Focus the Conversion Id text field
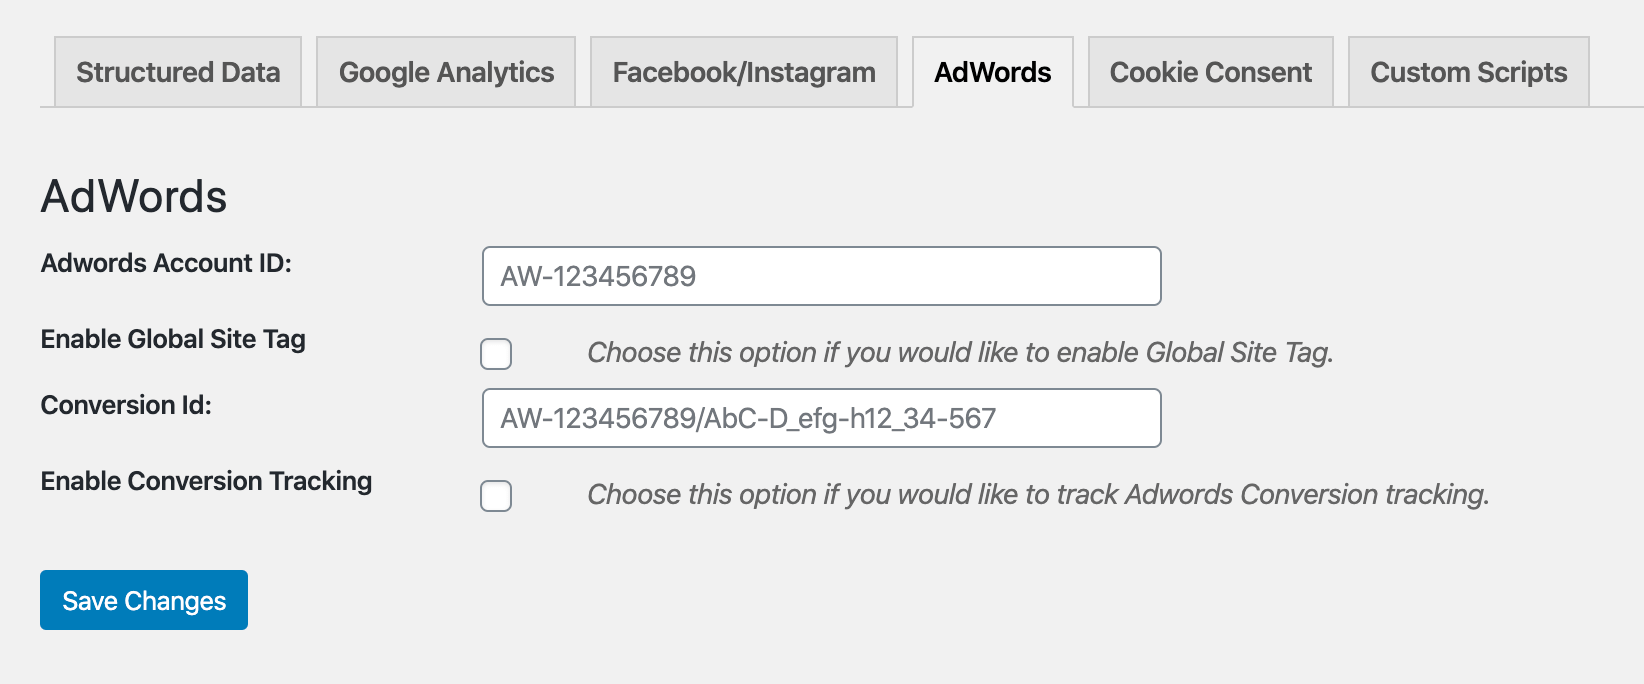The height and width of the screenshot is (684, 1644). 821,418
